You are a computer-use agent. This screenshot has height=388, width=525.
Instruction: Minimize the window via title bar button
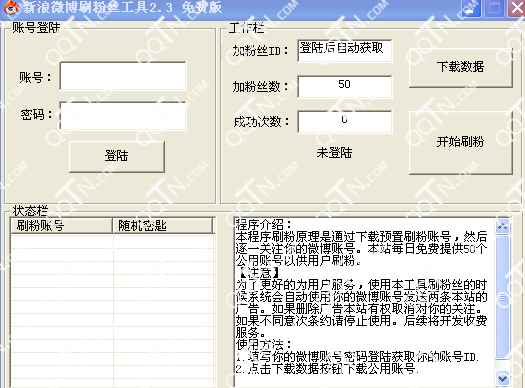coord(471,8)
